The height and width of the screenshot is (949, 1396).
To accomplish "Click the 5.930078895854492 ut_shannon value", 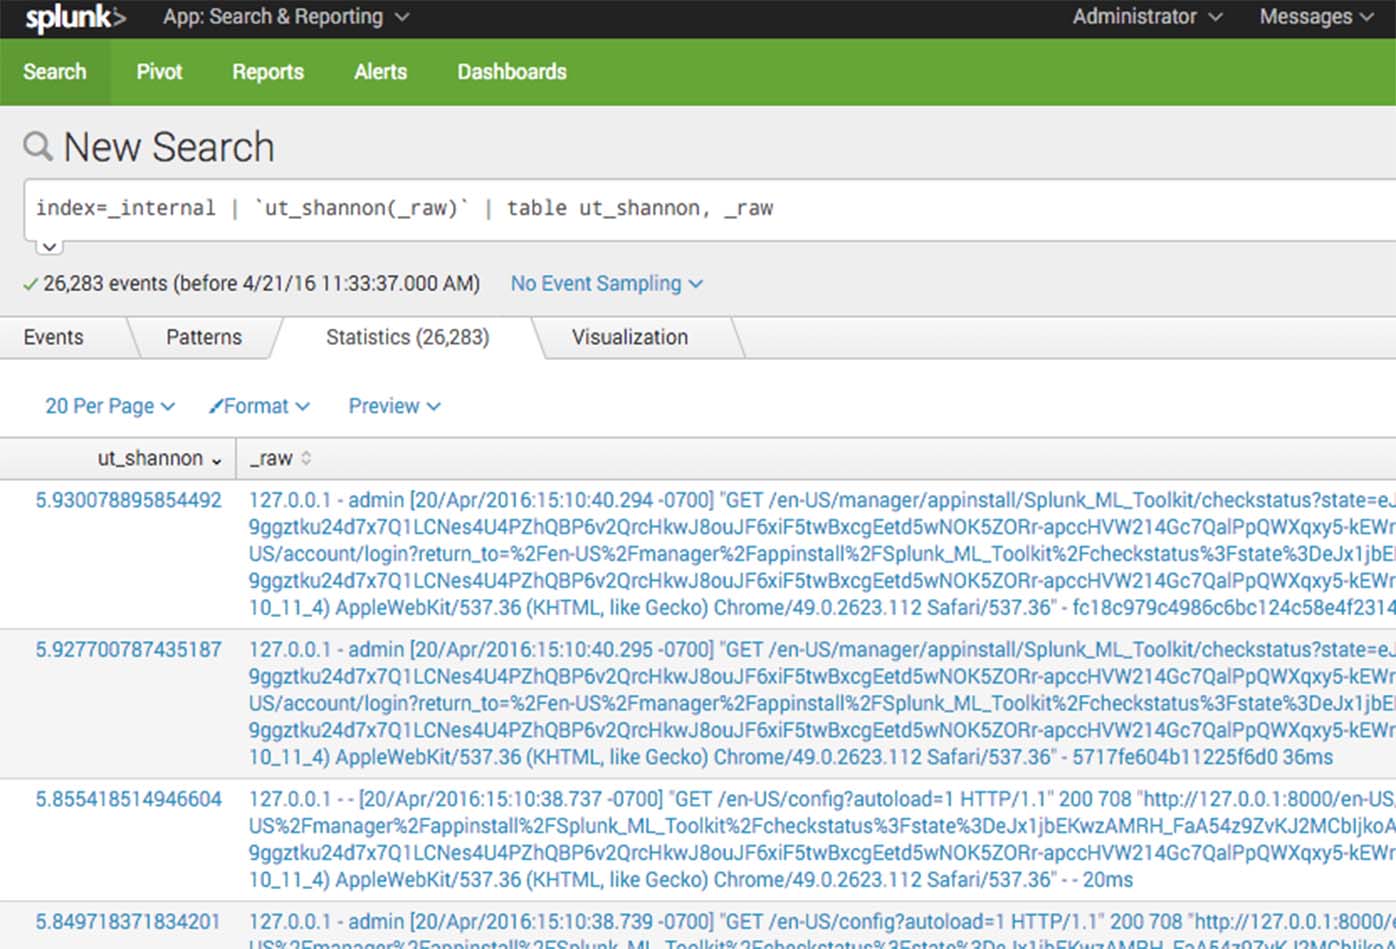I will pyautogui.click(x=129, y=500).
